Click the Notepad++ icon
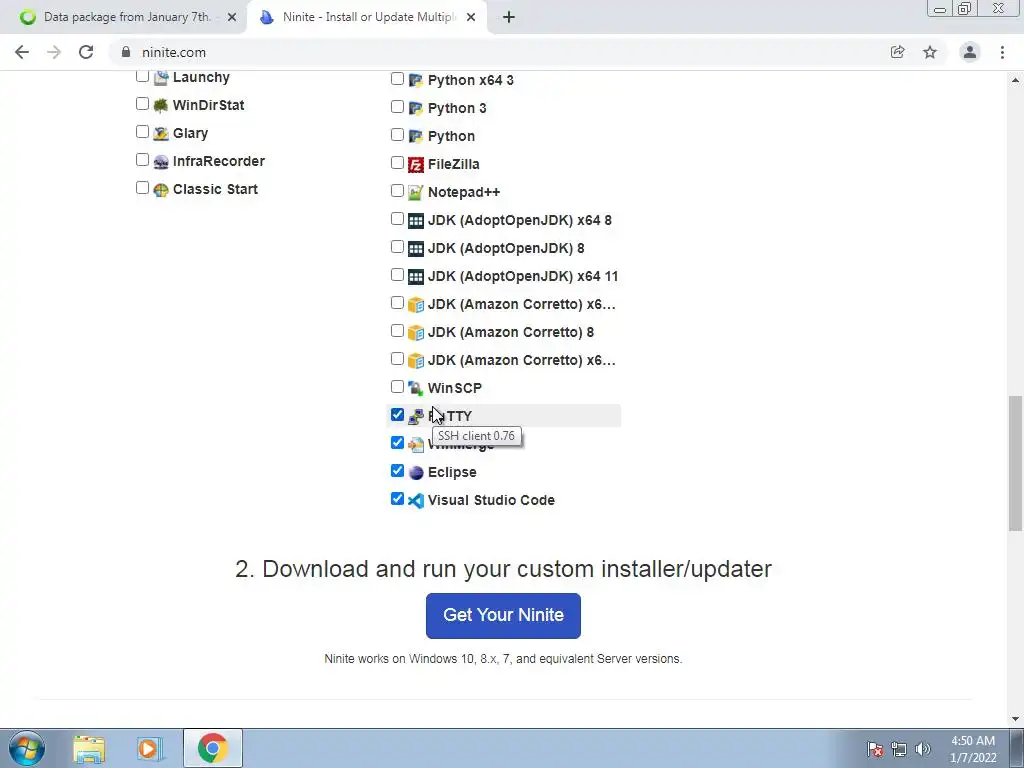 point(416,193)
